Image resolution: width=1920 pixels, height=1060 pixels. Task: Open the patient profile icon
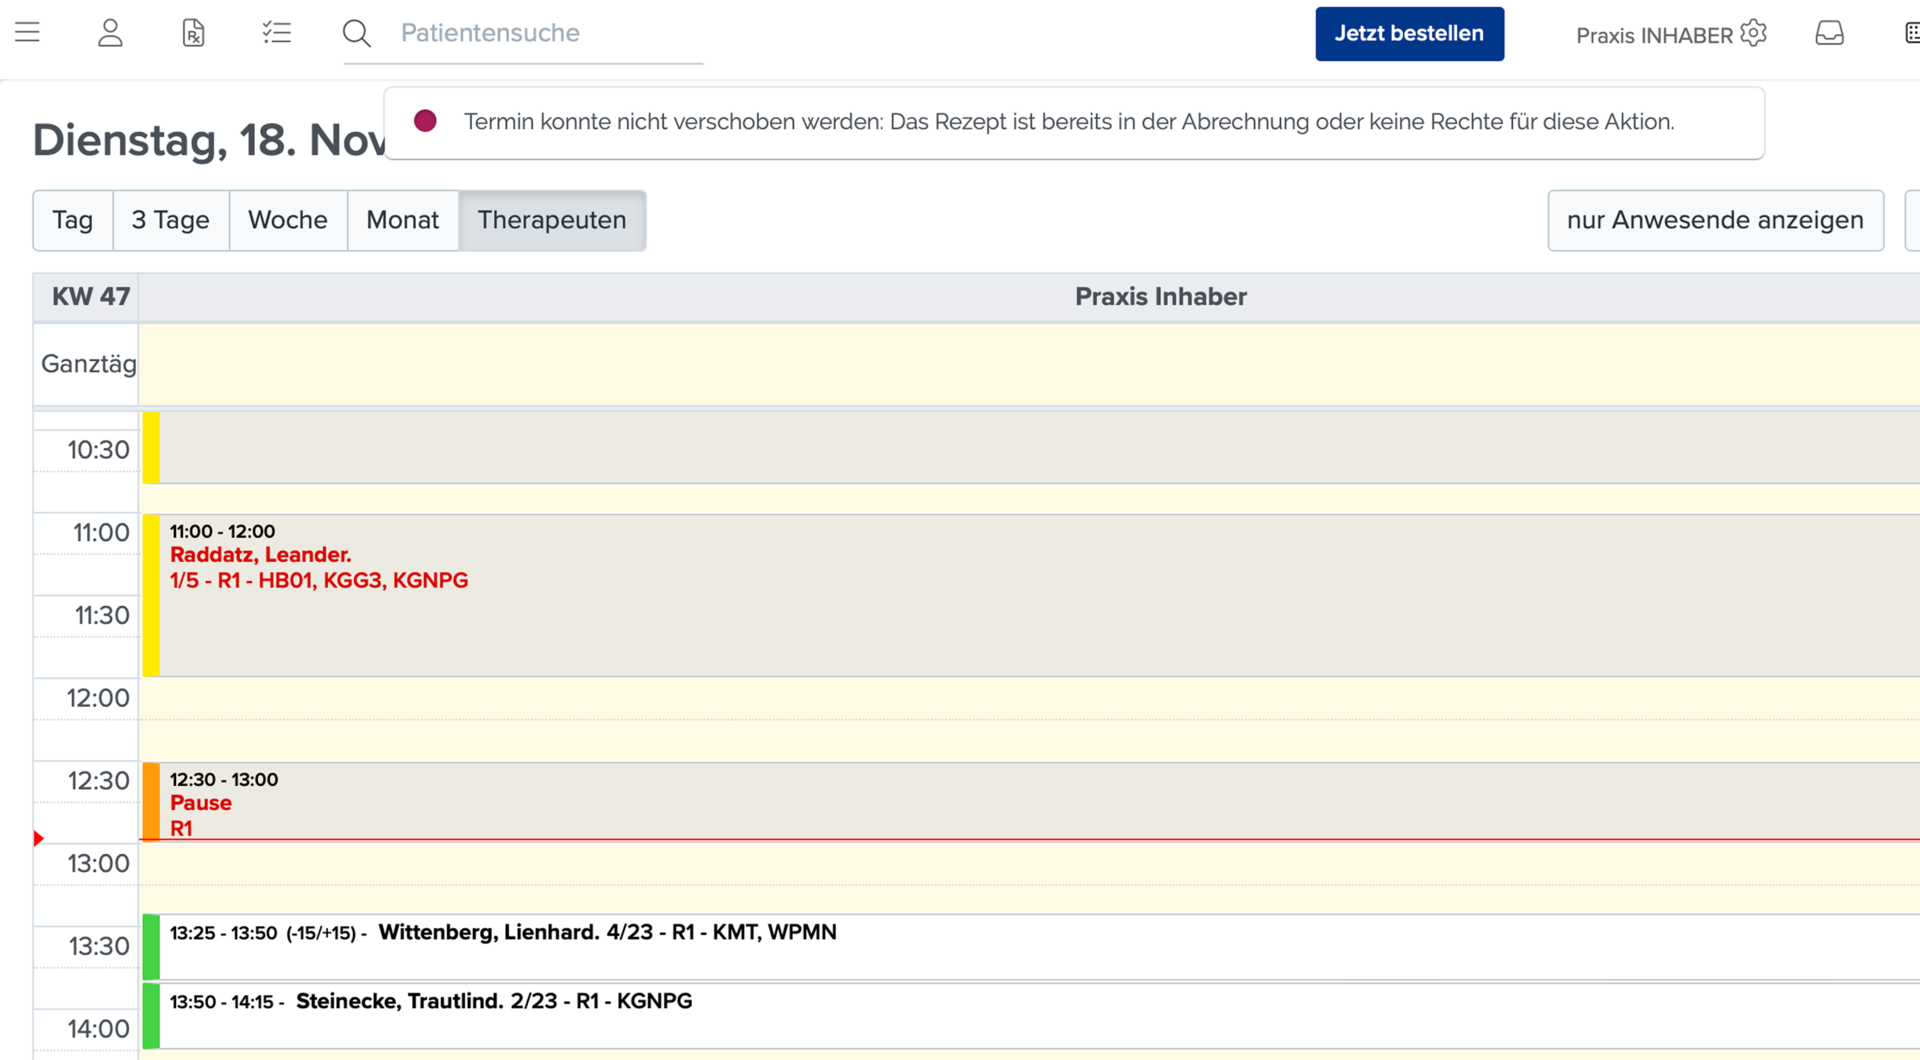point(111,33)
